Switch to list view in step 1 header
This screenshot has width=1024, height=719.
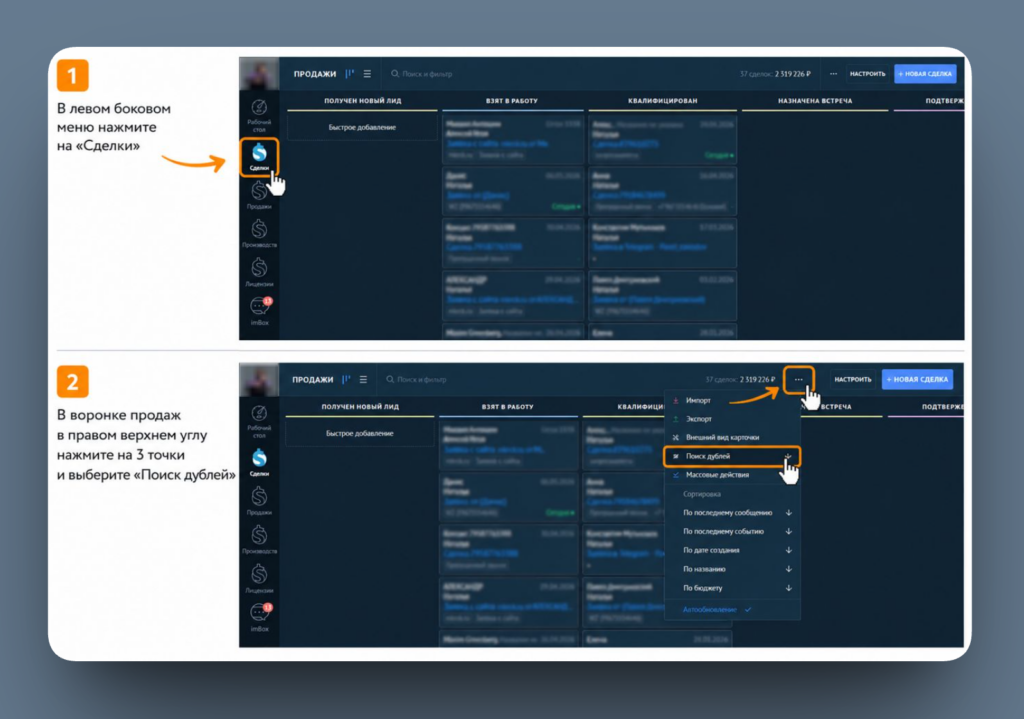click(x=367, y=74)
